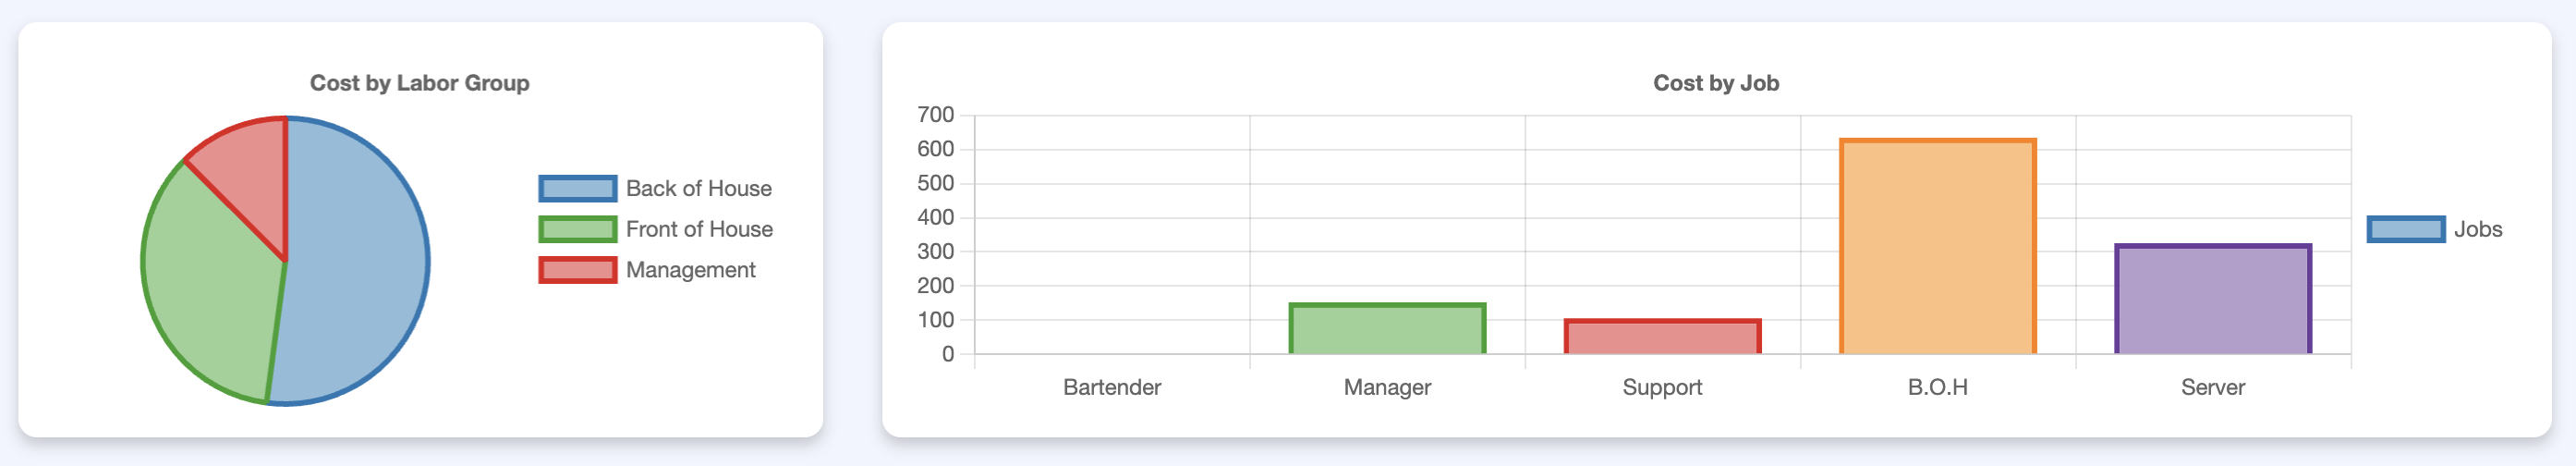This screenshot has width=2576, height=466.
Task: Click the red Support bar
Action: tap(1662, 337)
